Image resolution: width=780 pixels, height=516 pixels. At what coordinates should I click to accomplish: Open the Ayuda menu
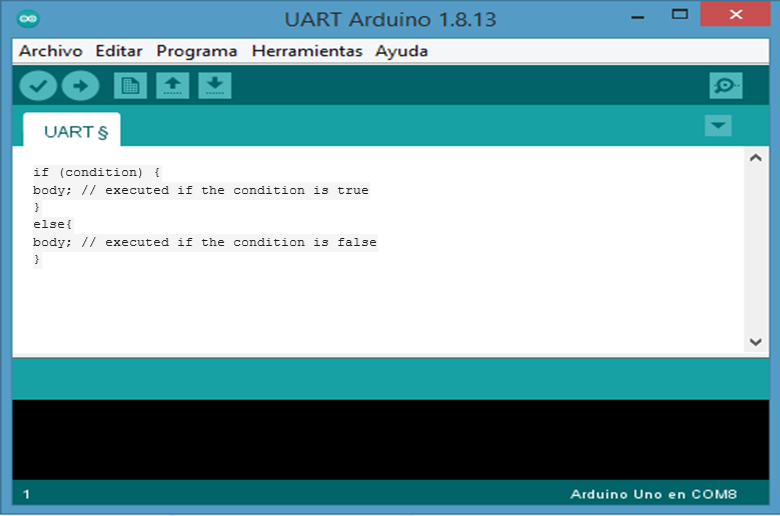(x=401, y=51)
